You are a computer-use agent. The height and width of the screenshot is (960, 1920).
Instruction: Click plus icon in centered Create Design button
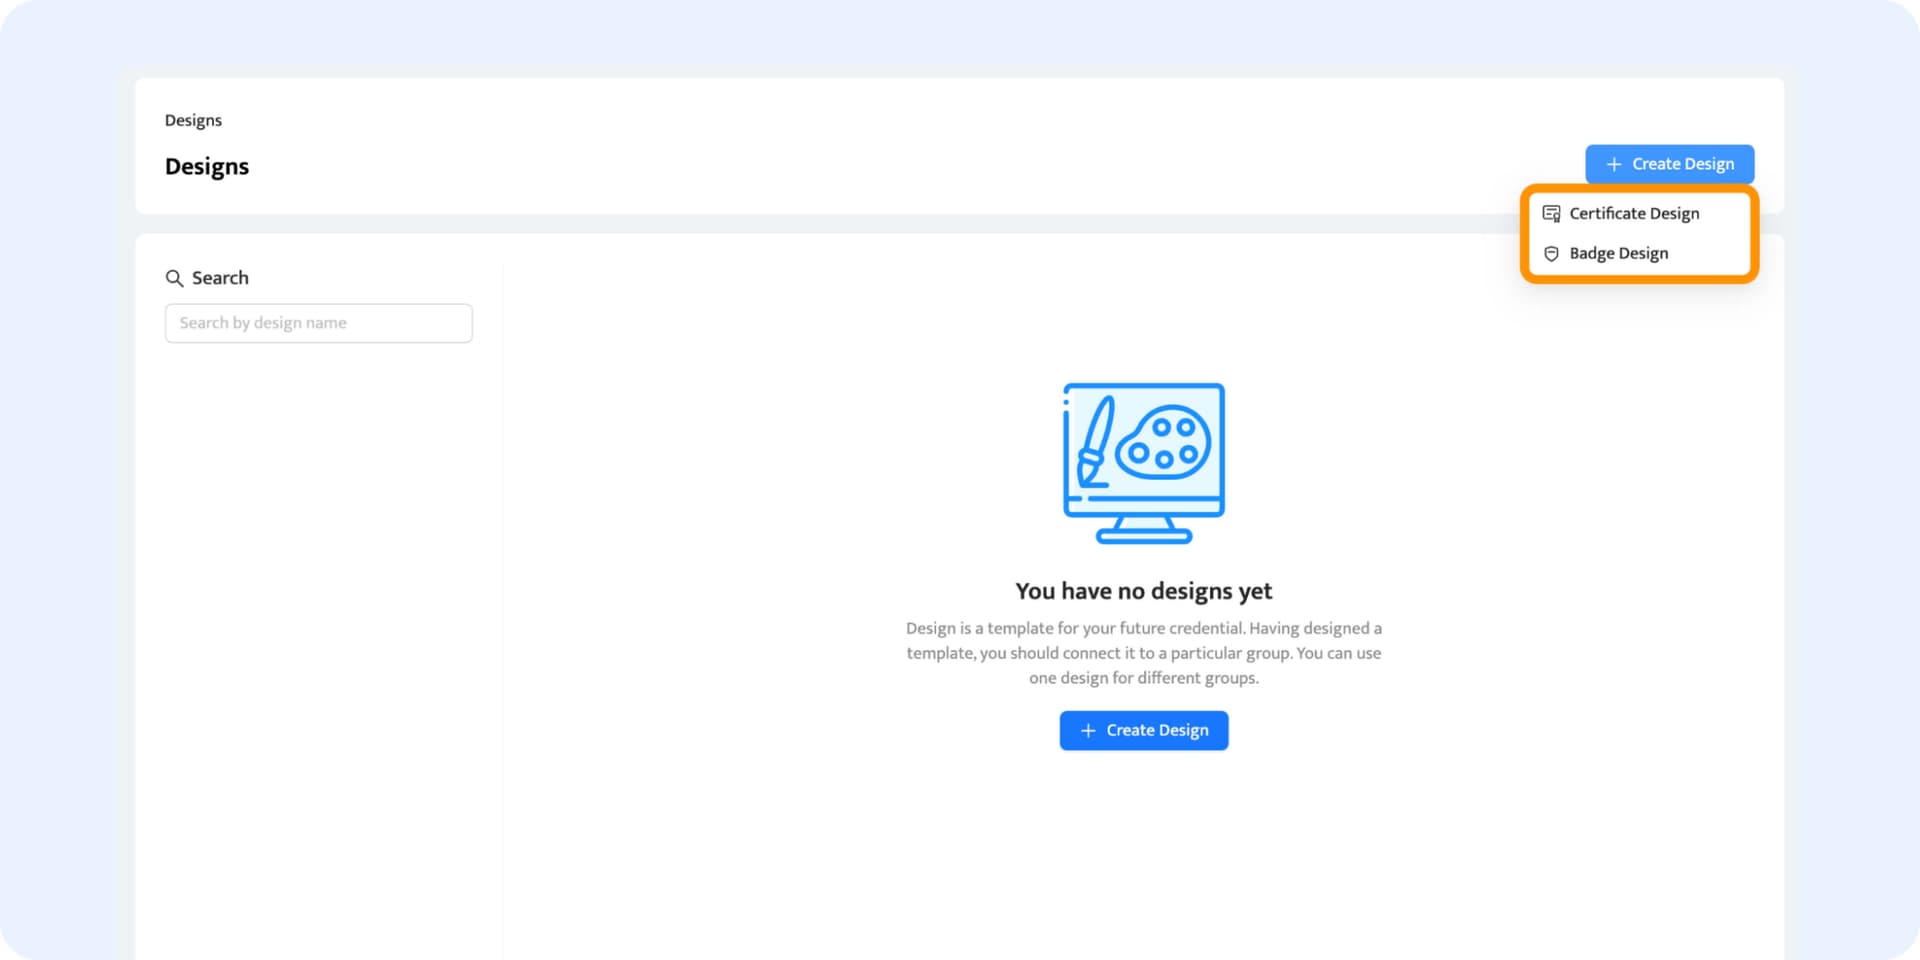tap(1088, 731)
